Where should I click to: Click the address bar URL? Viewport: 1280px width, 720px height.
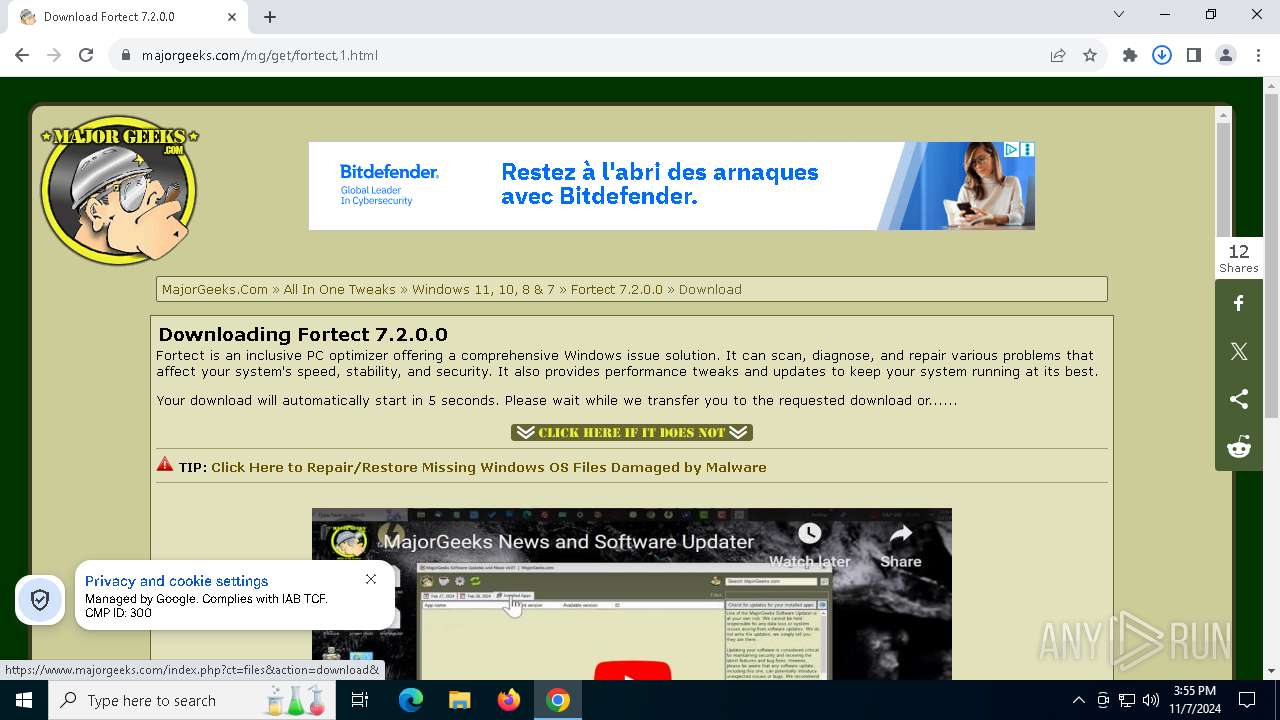(x=260, y=55)
